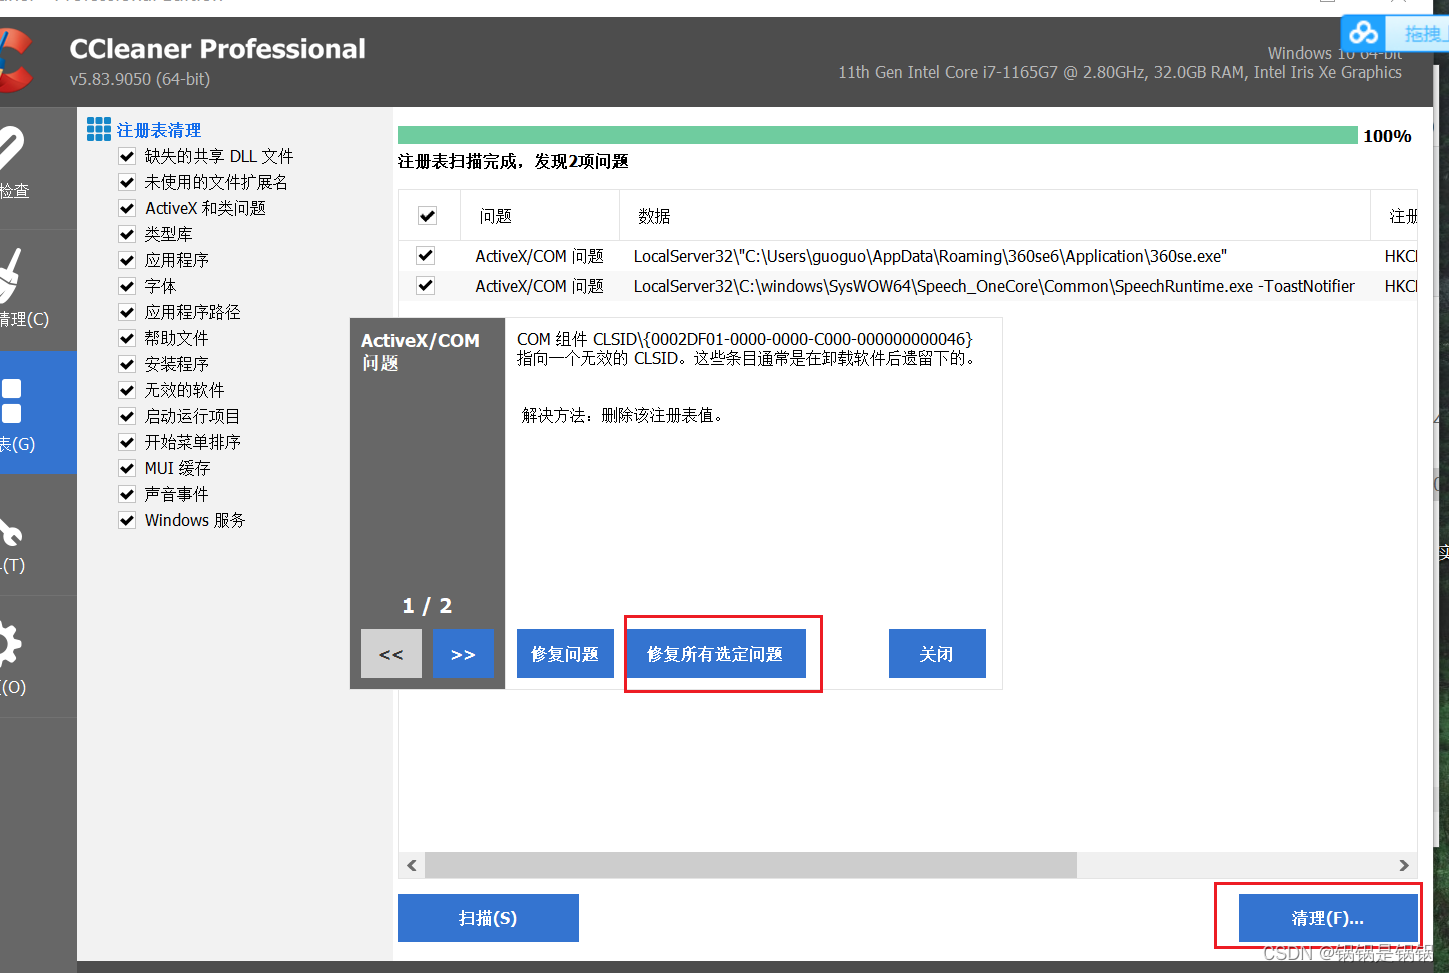Toggle the 开始菜单排序 checkbox
The image size is (1449, 973).
click(127, 442)
